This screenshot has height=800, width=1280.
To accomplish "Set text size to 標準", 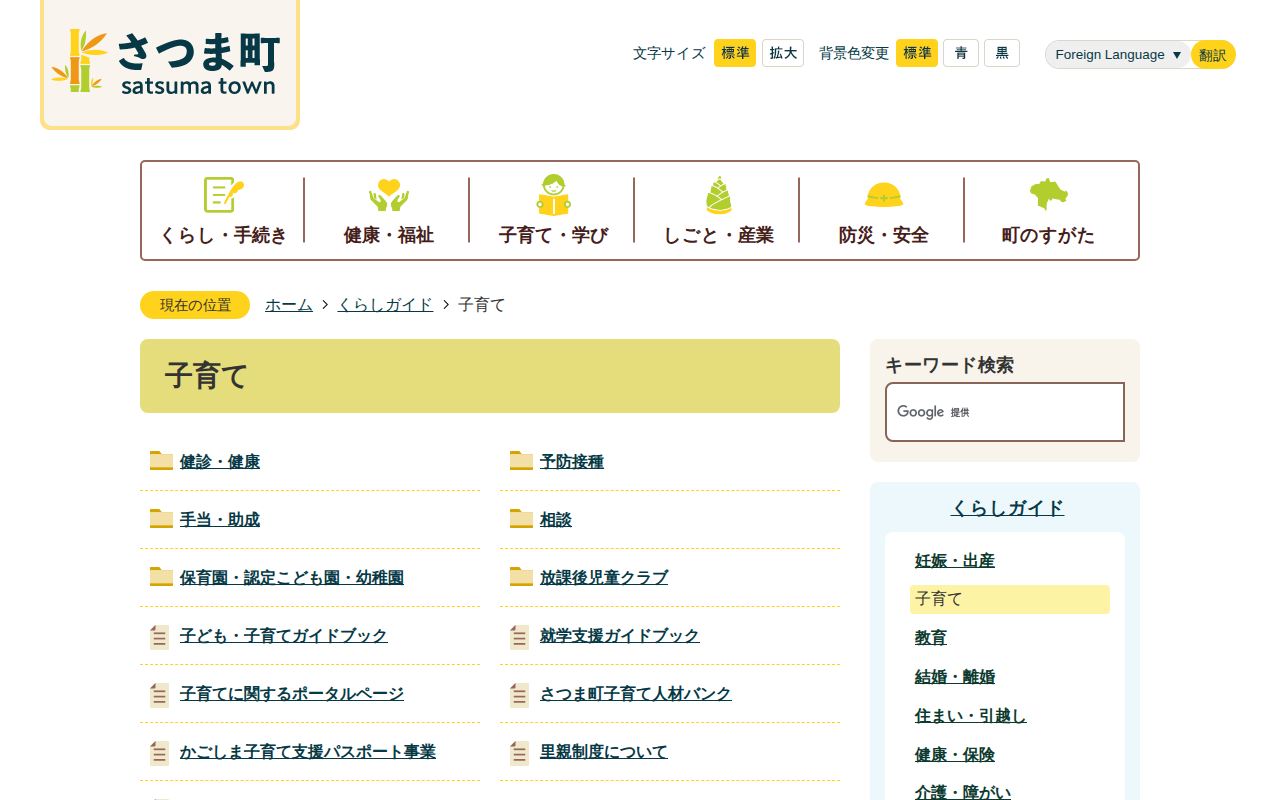I will 735,53.
